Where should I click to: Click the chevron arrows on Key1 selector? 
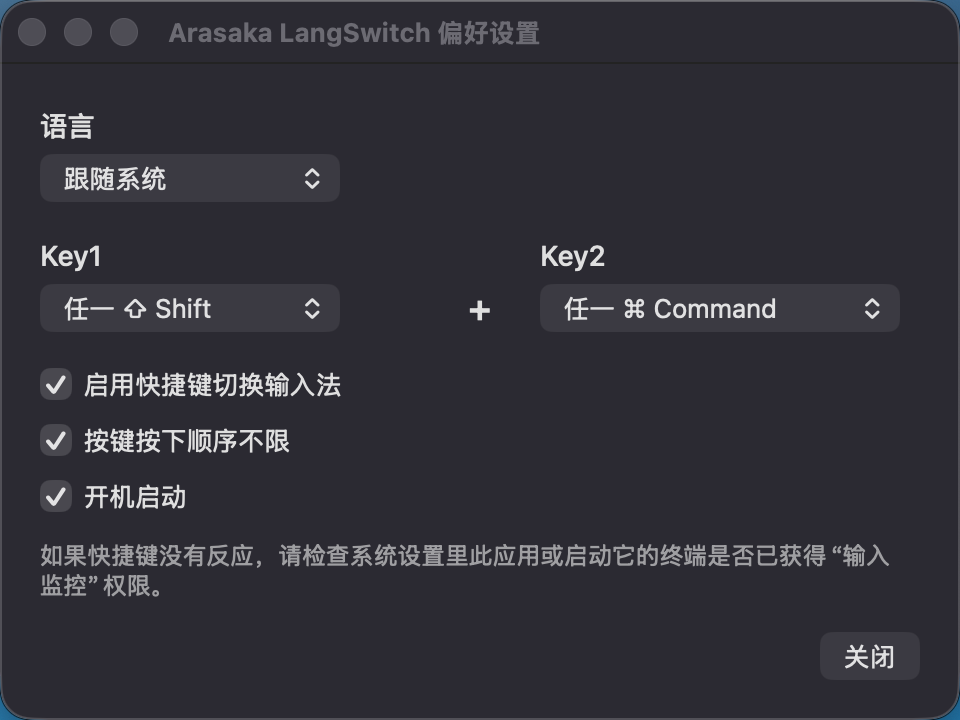pos(312,308)
